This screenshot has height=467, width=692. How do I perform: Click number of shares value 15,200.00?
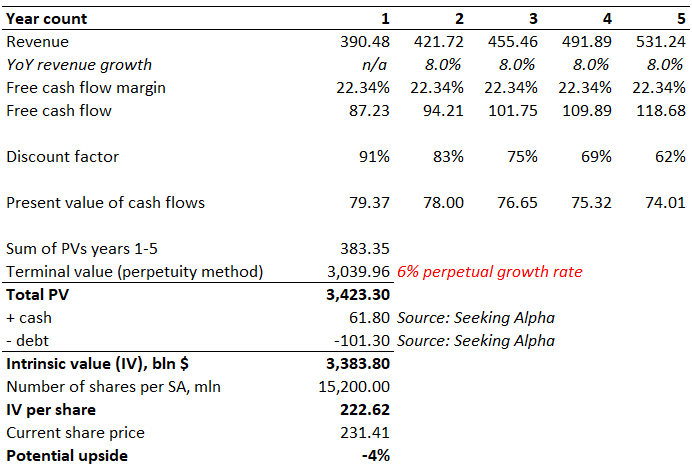(353, 387)
